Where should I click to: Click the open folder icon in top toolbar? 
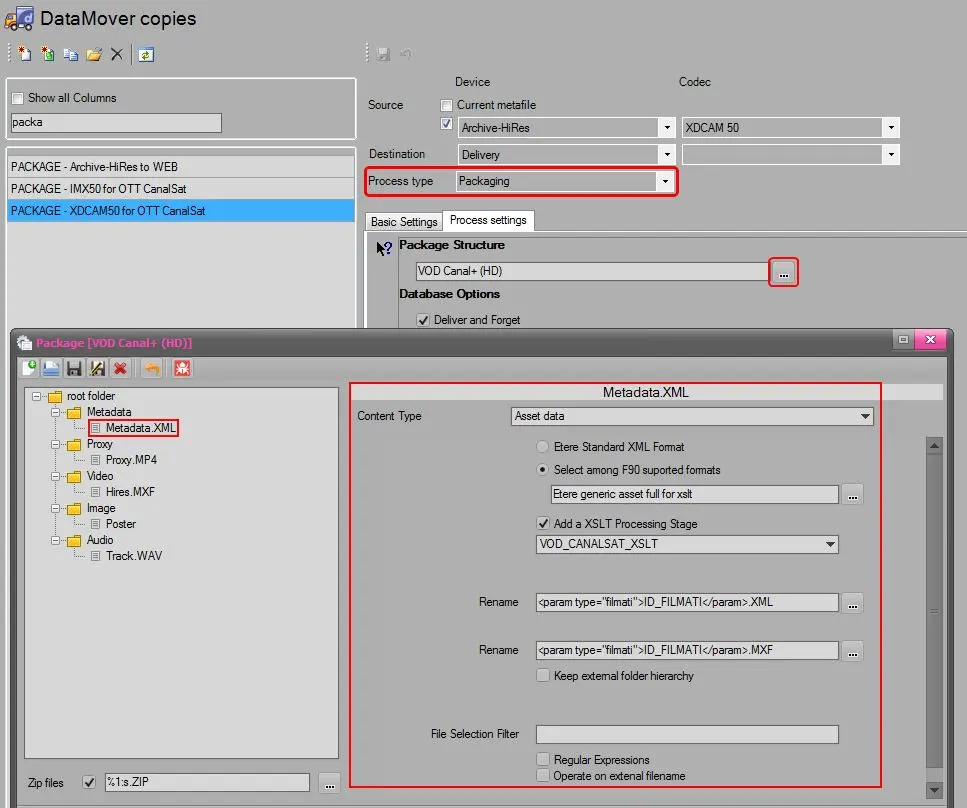tap(94, 55)
